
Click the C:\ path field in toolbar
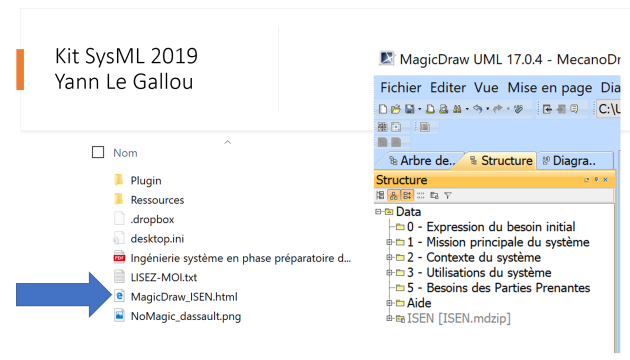click(x=609, y=109)
